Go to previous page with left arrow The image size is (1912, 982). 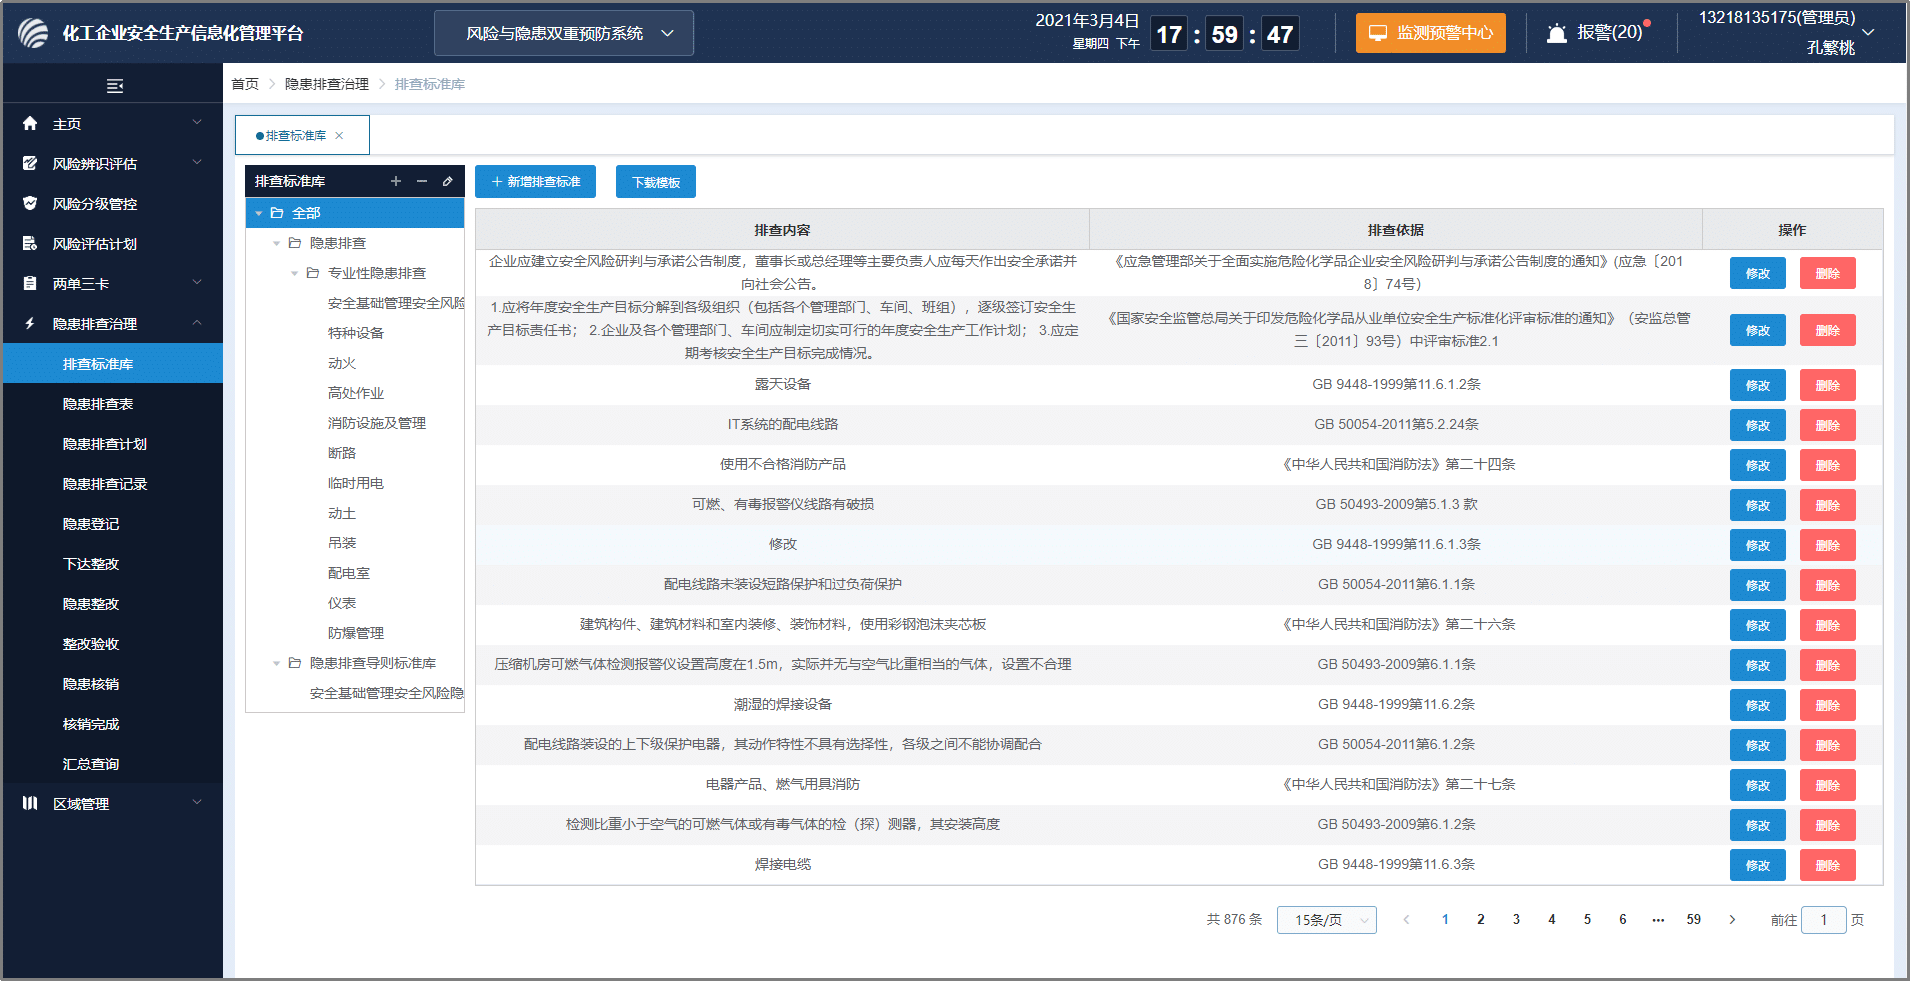point(1406,920)
